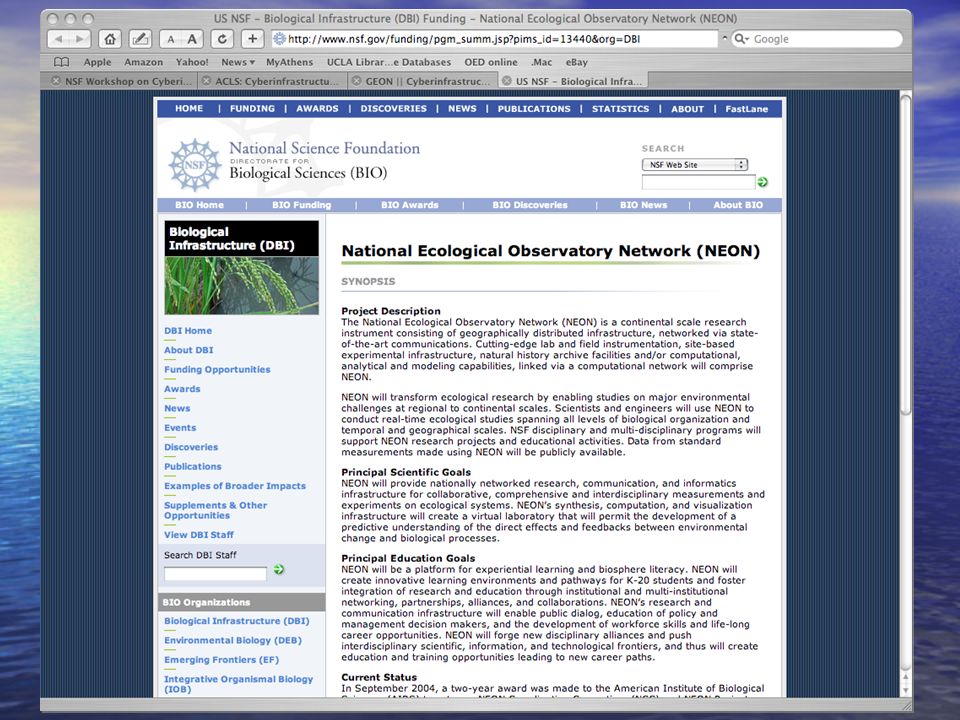
Task: Open View DBI Staff link
Action: pos(198,535)
